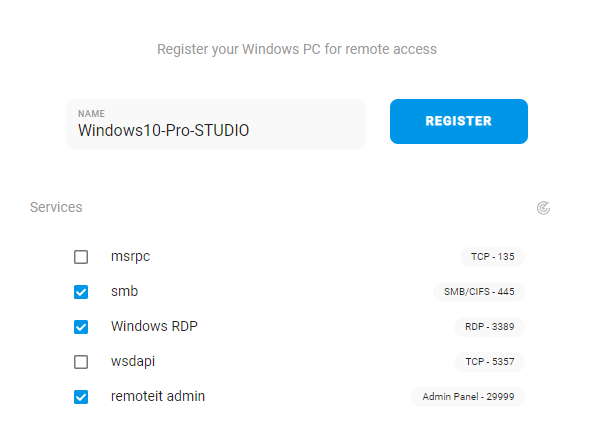
Task: Select the SMB/CIFS - 445 badge
Action: (479, 292)
